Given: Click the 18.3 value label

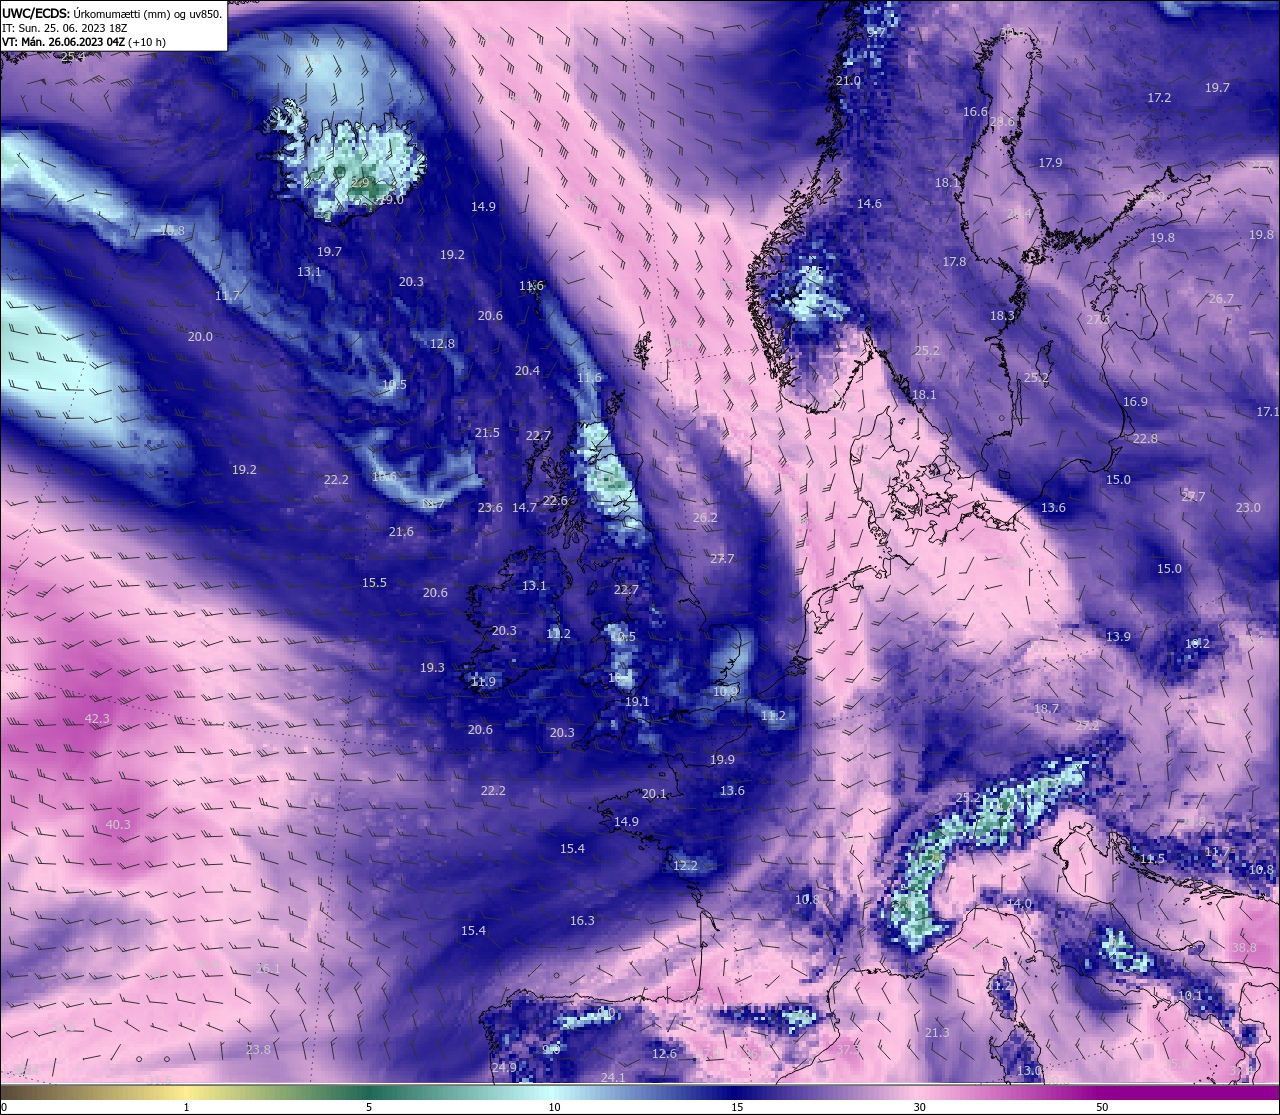Looking at the screenshot, I should [x=1002, y=315].
